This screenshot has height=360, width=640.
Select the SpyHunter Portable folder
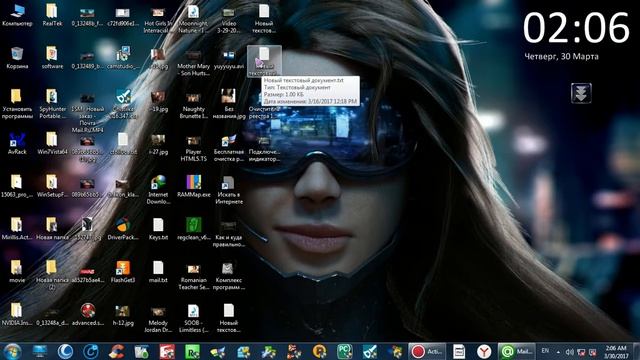[x=52, y=104]
